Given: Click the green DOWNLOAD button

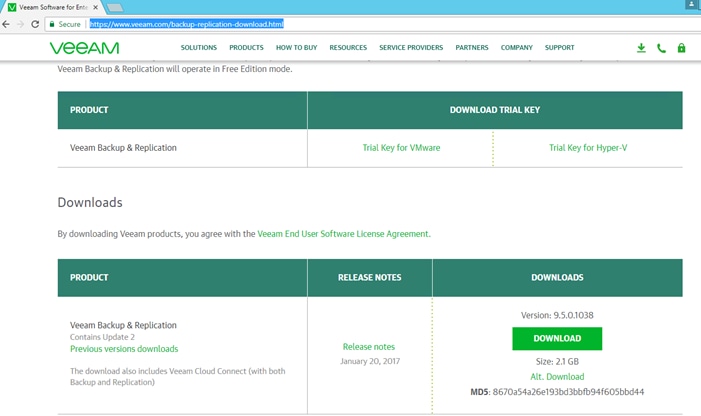Looking at the screenshot, I should pos(557,338).
